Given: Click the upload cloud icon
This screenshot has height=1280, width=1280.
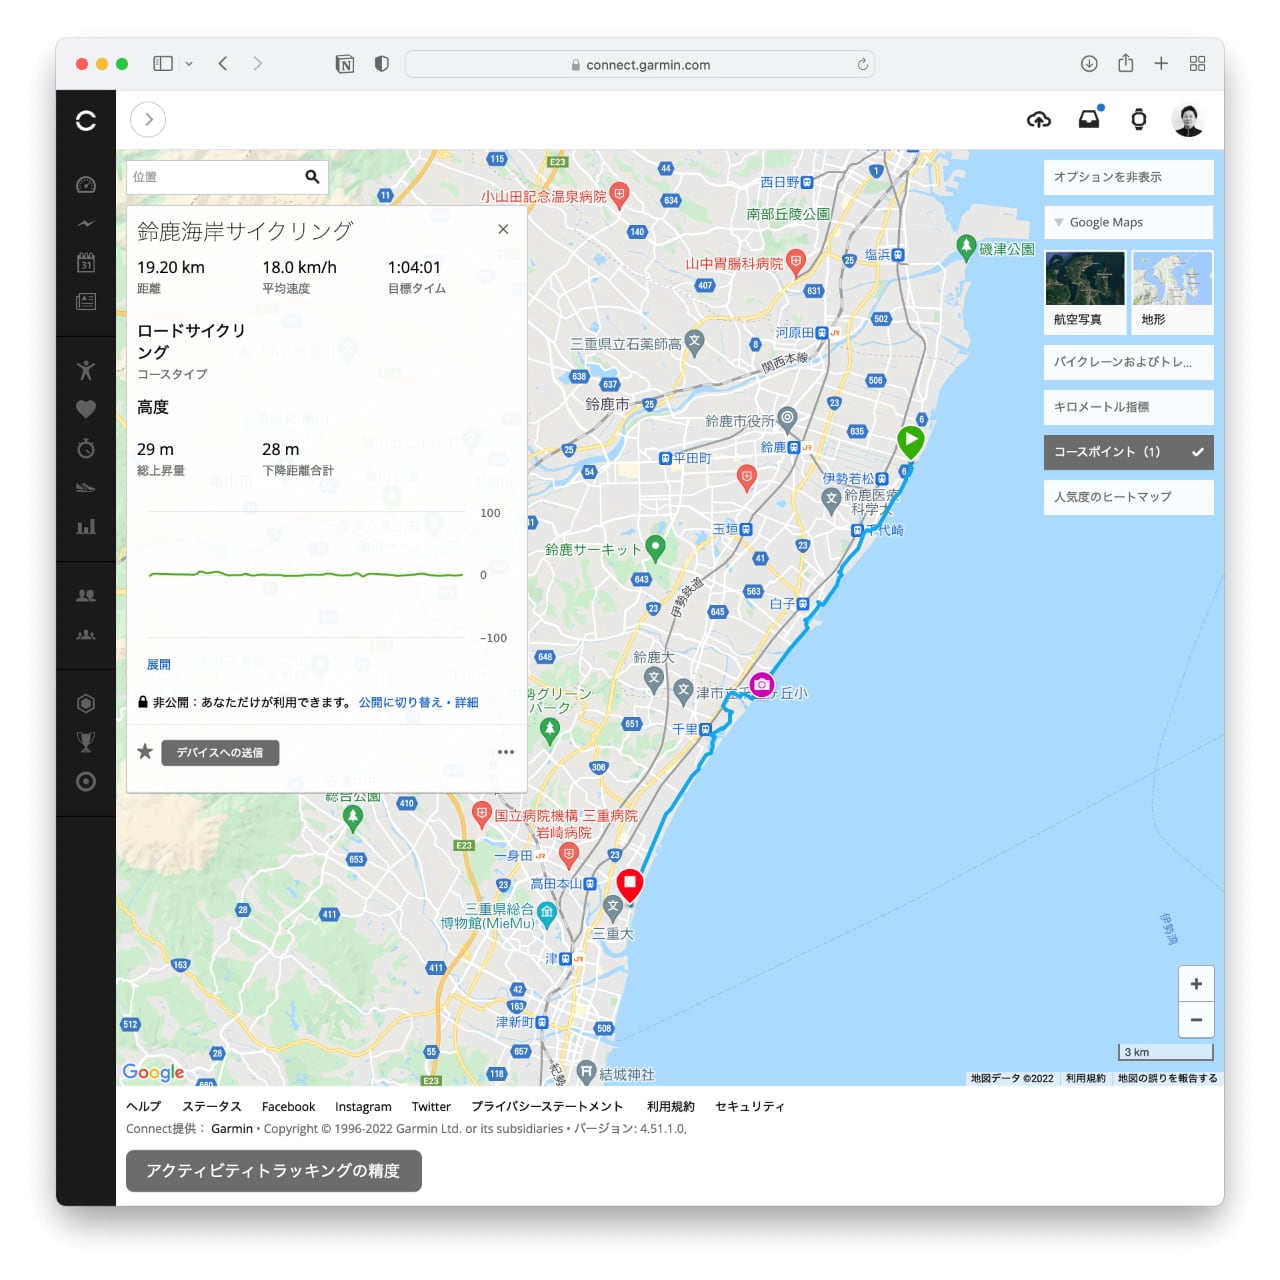Looking at the screenshot, I should (1039, 120).
